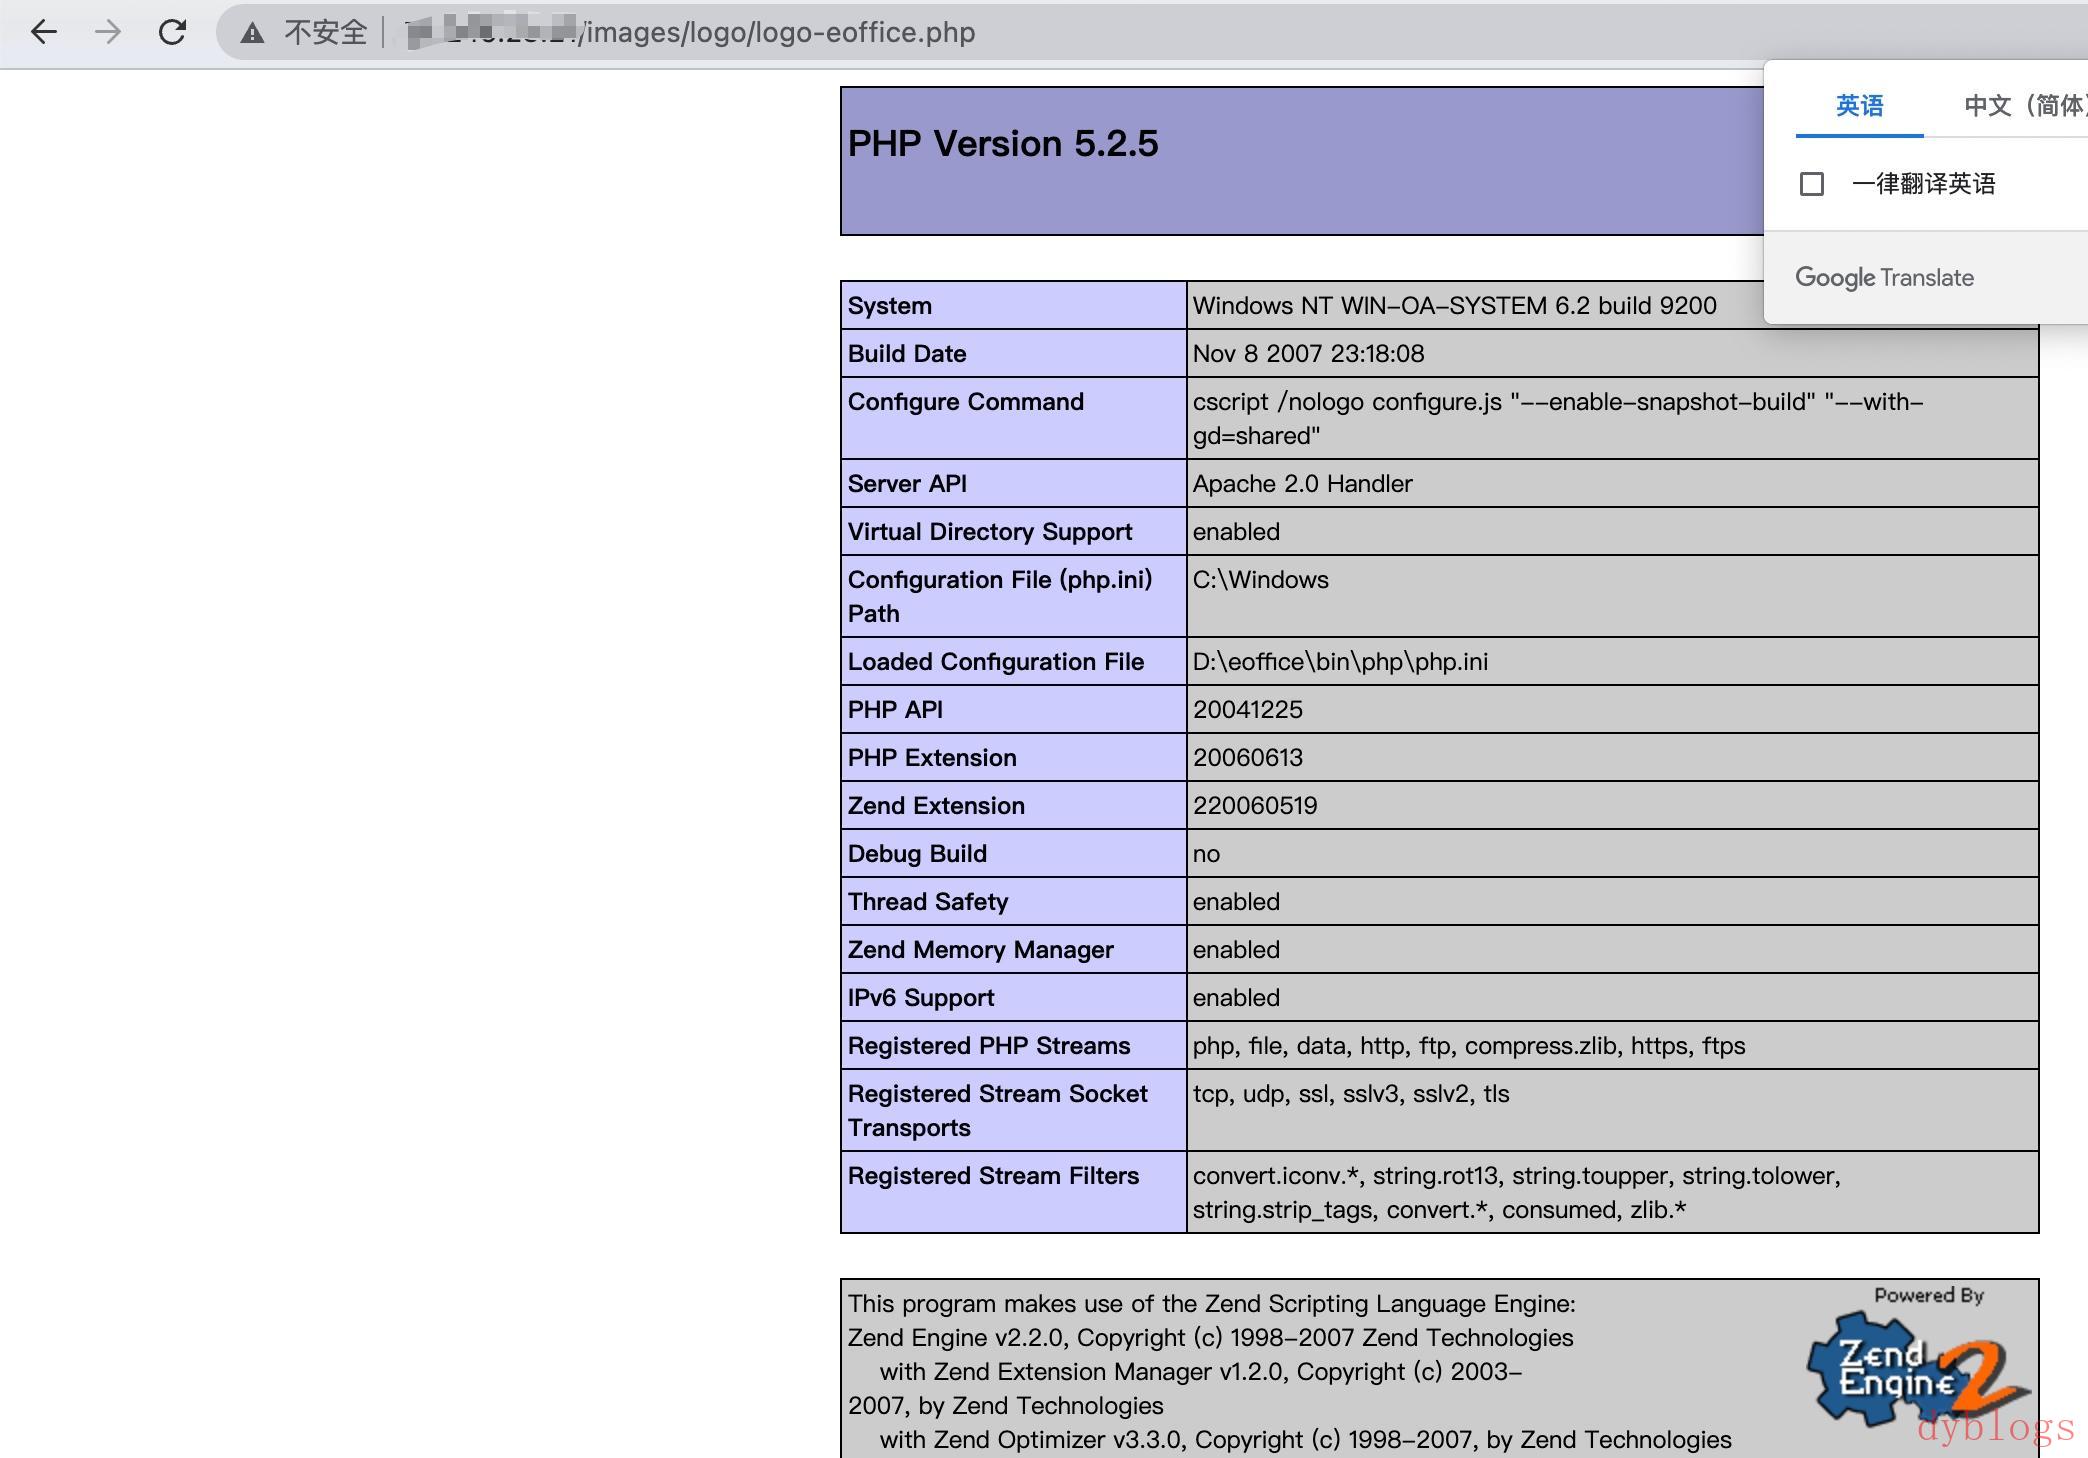Click the Powered By text
Image resolution: width=2088 pixels, height=1458 pixels.
coord(1929,1295)
